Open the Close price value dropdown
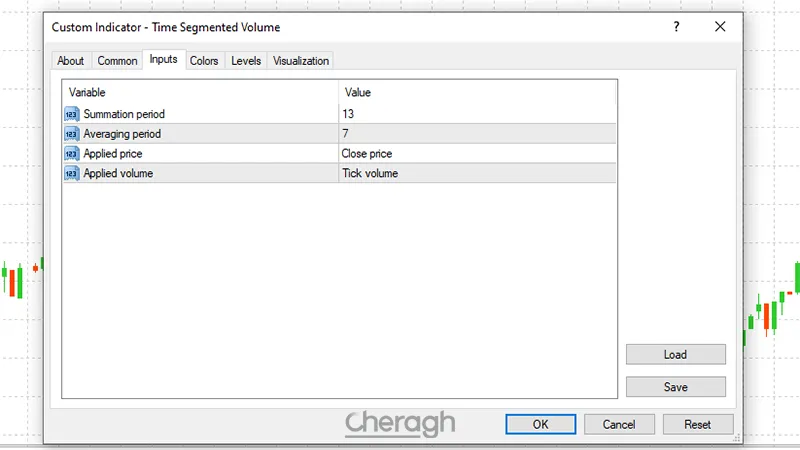Image resolution: width=800 pixels, height=450 pixels. pyautogui.click(x=477, y=154)
